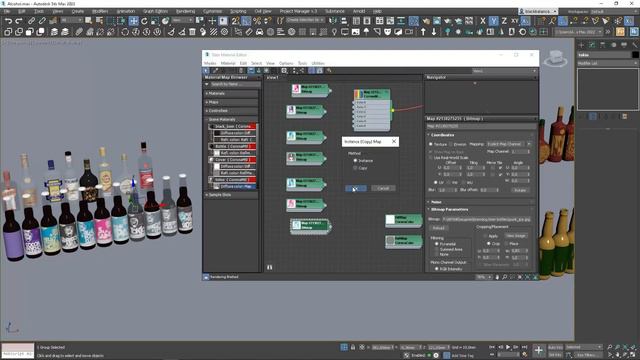
Task: Select the Place radio in Cropping/Placement
Action: coord(507,244)
